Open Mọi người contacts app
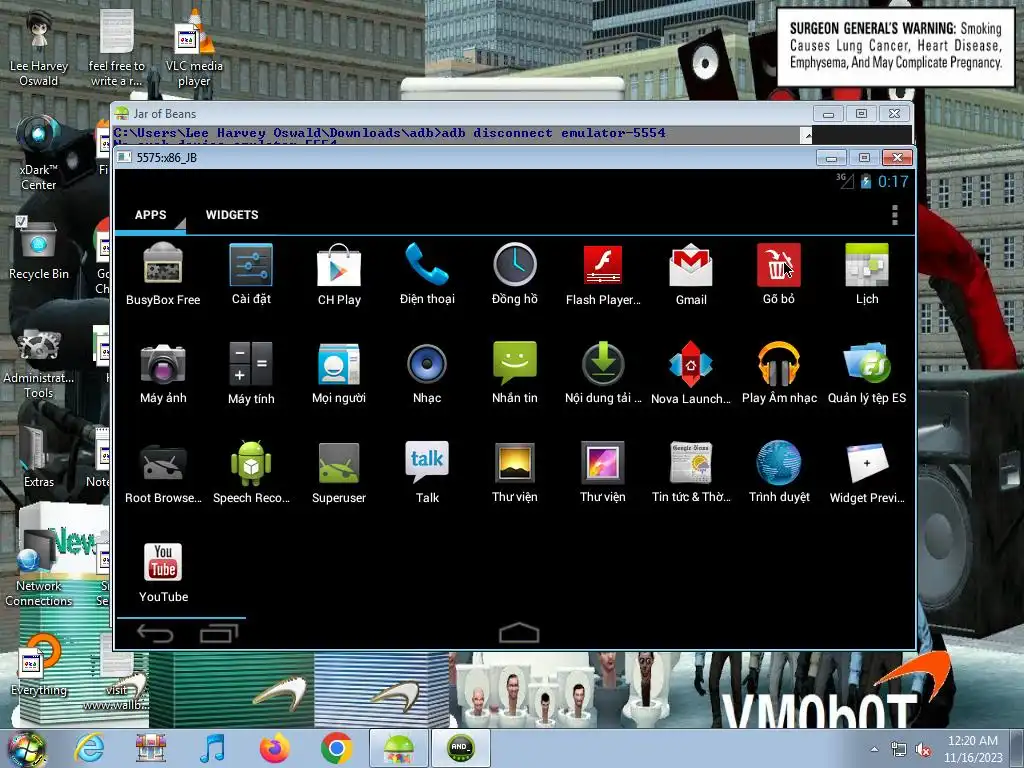Image resolution: width=1024 pixels, height=768 pixels. 339,374
